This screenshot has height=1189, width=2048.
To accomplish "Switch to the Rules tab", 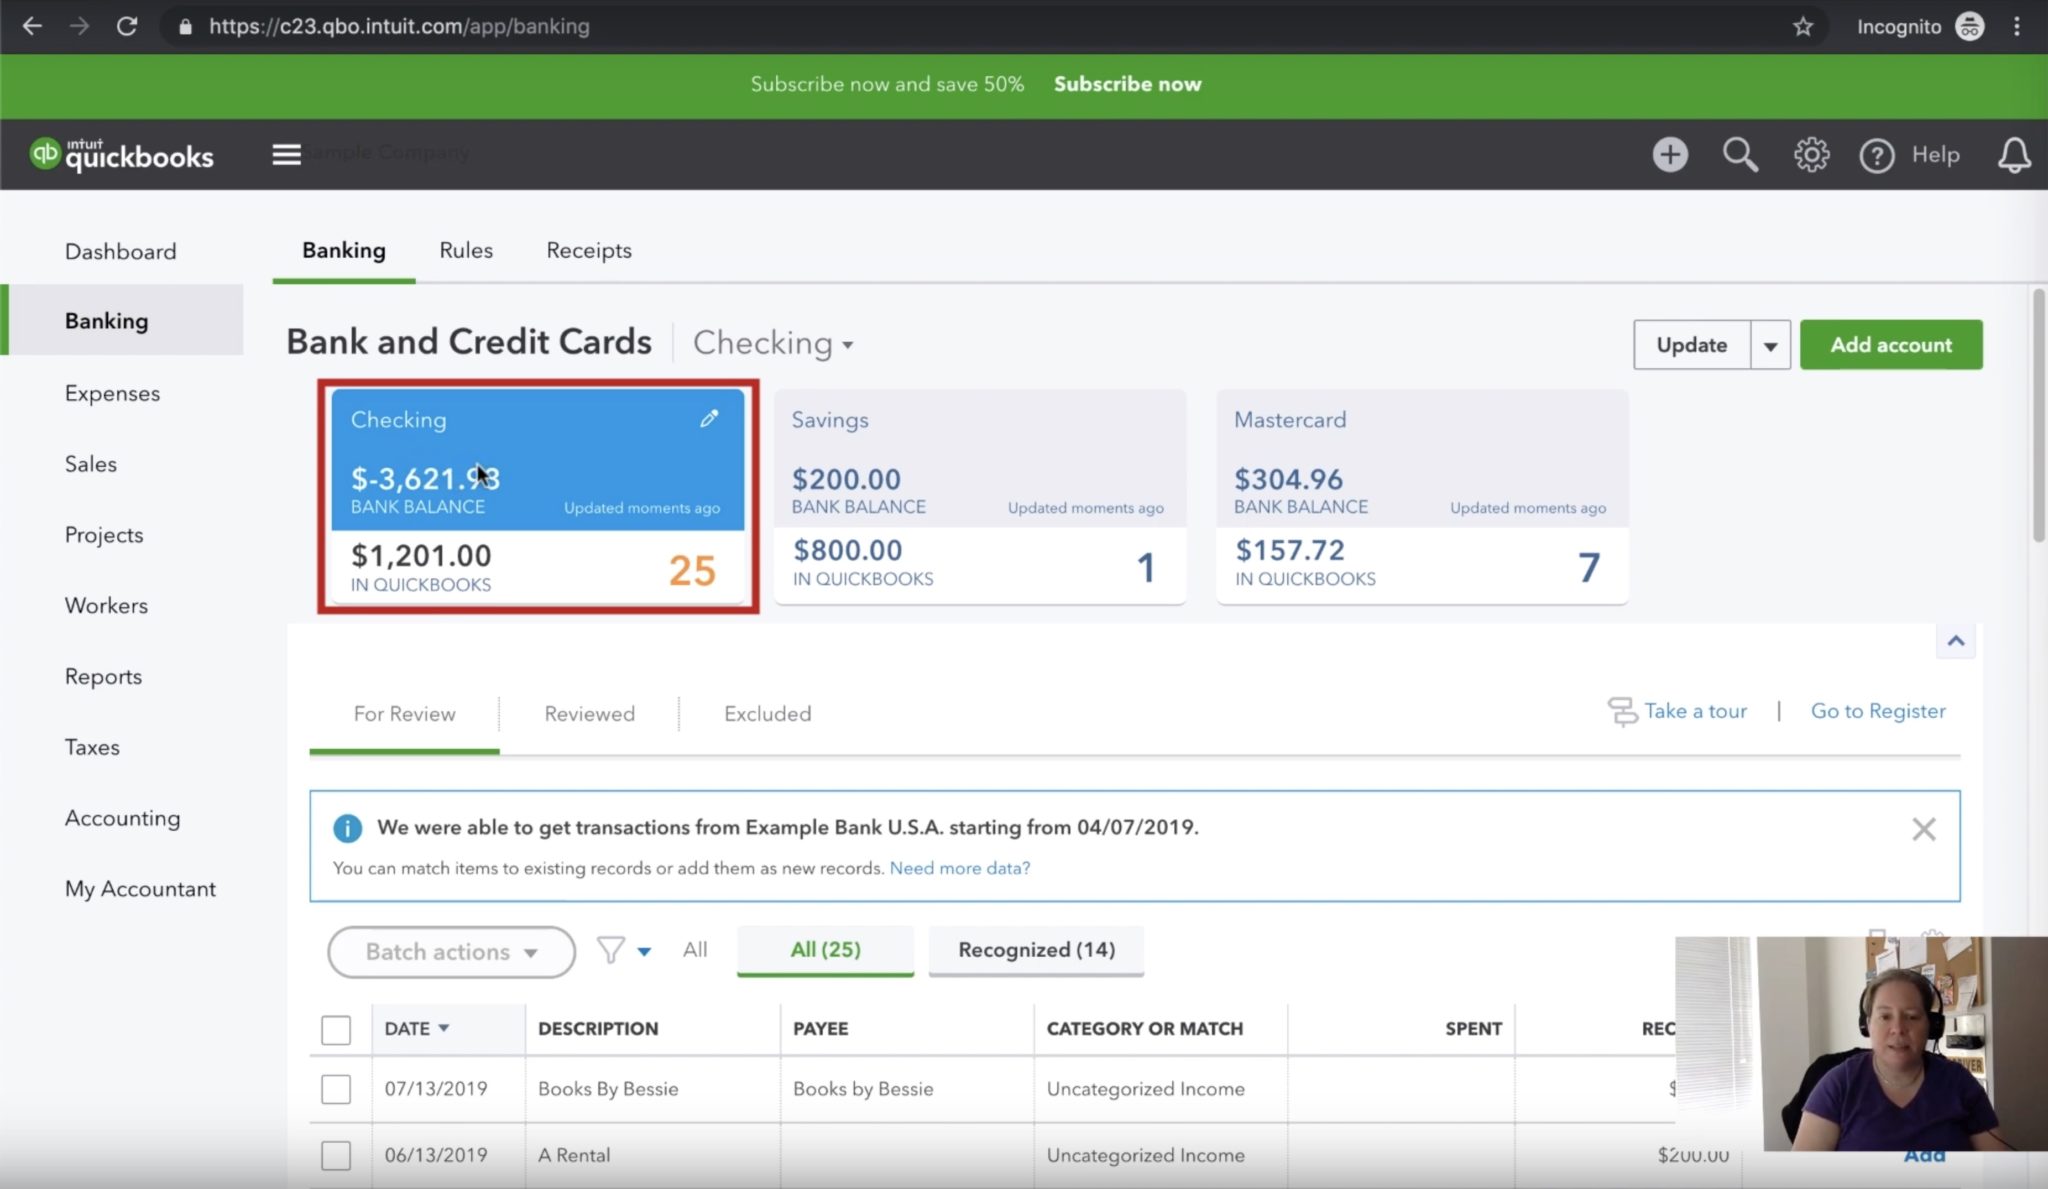I will coord(466,250).
